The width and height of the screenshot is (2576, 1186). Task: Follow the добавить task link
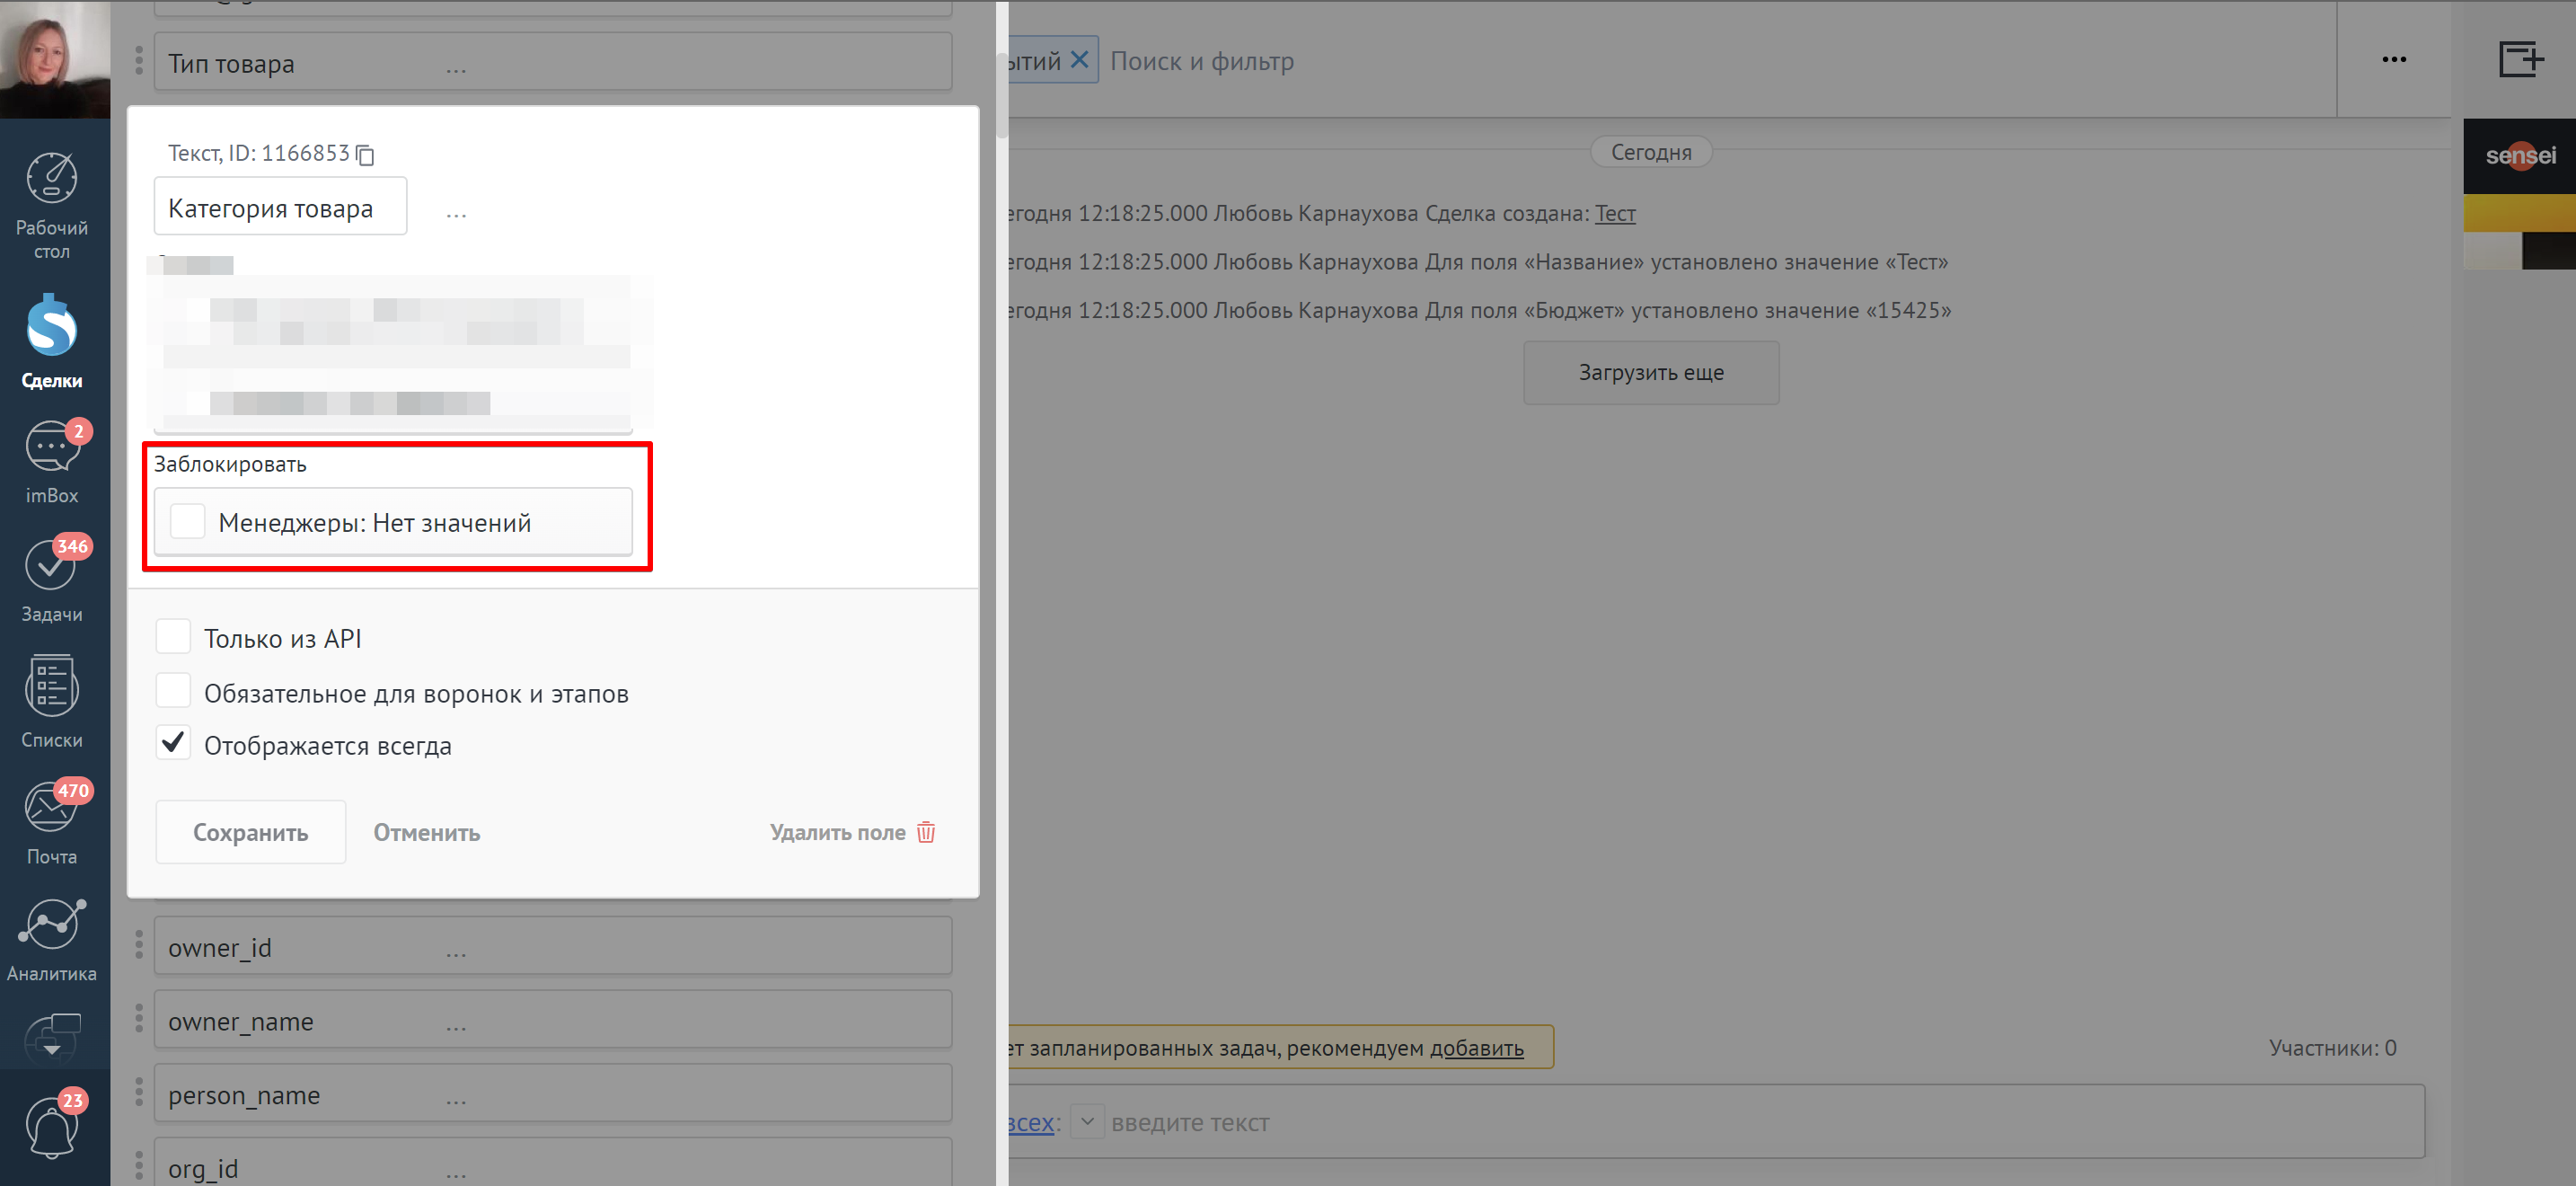(1476, 1048)
